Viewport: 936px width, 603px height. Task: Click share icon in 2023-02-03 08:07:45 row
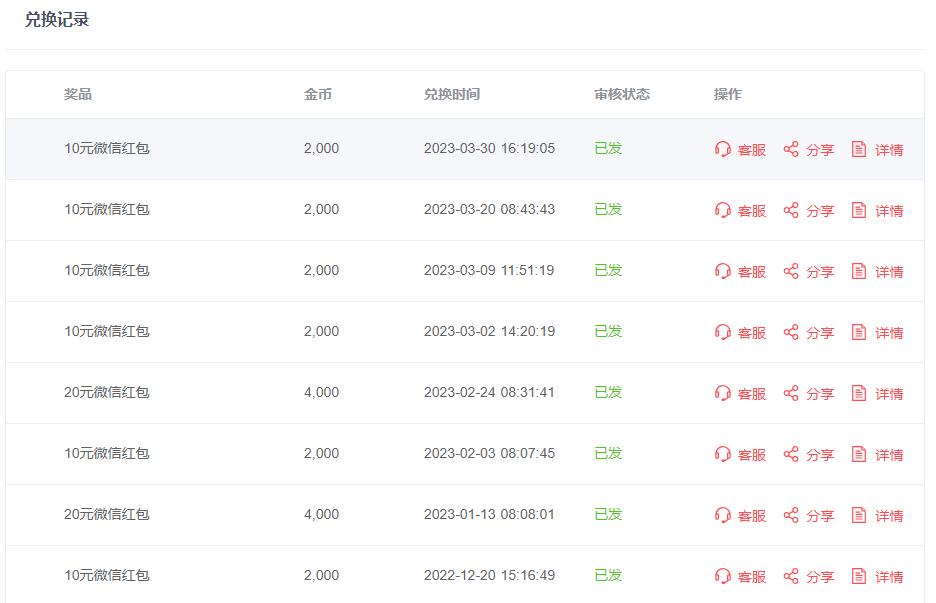791,454
